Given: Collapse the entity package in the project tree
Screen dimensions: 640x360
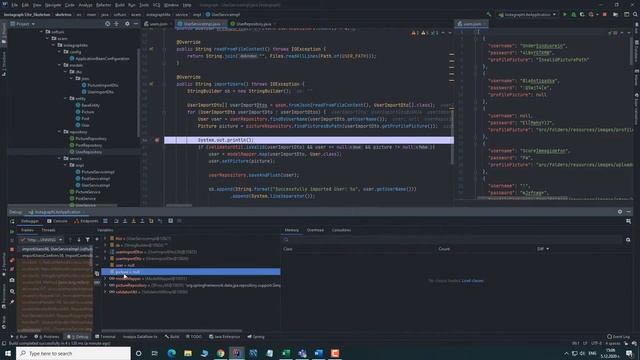Looking at the screenshot, I should point(66,98).
